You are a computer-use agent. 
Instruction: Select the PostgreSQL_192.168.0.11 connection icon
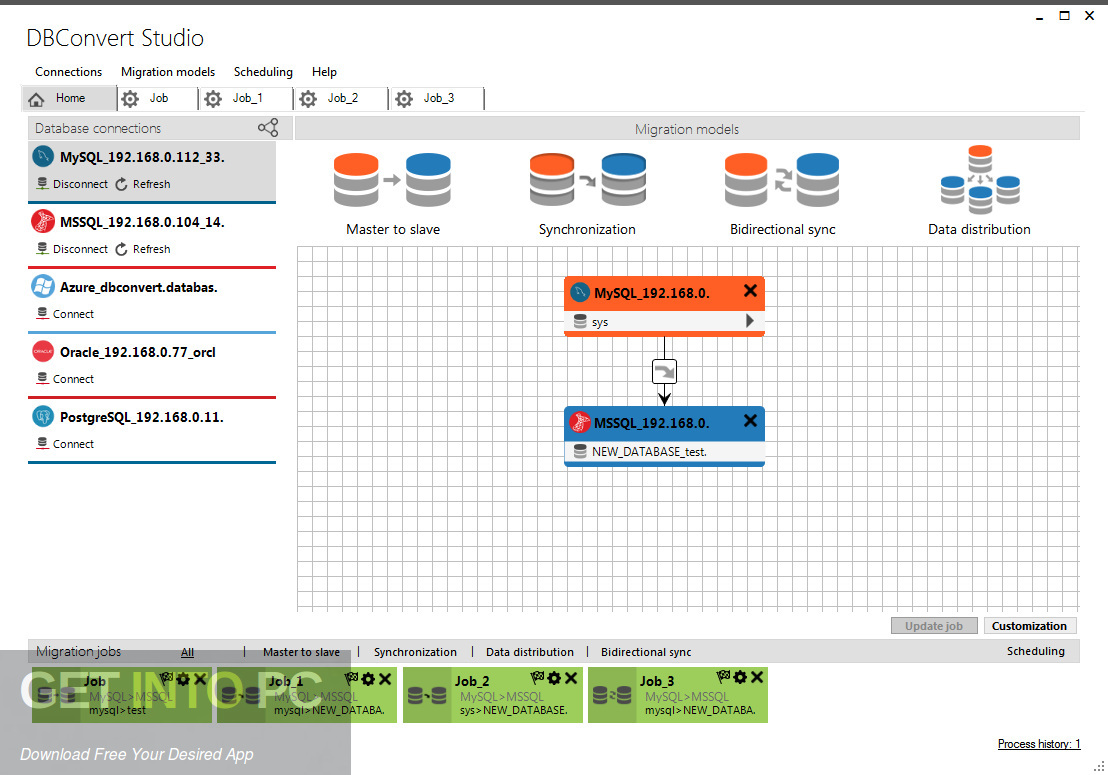coord(43,416)
